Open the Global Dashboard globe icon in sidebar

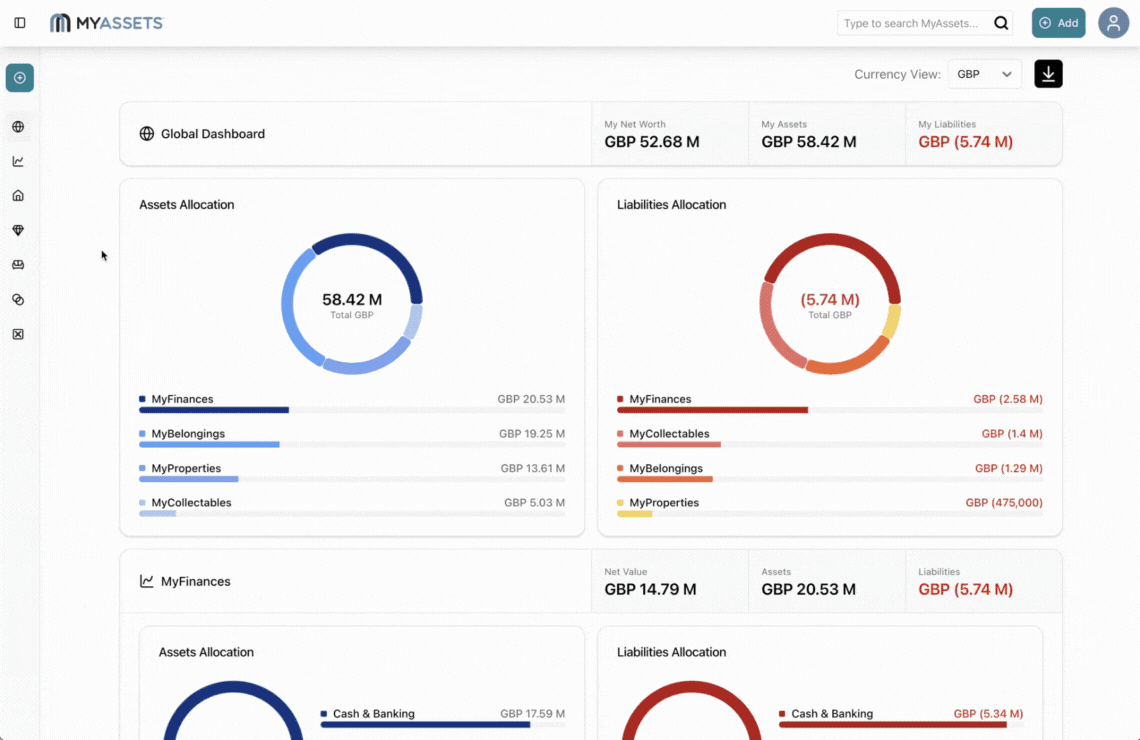point(18,126)
